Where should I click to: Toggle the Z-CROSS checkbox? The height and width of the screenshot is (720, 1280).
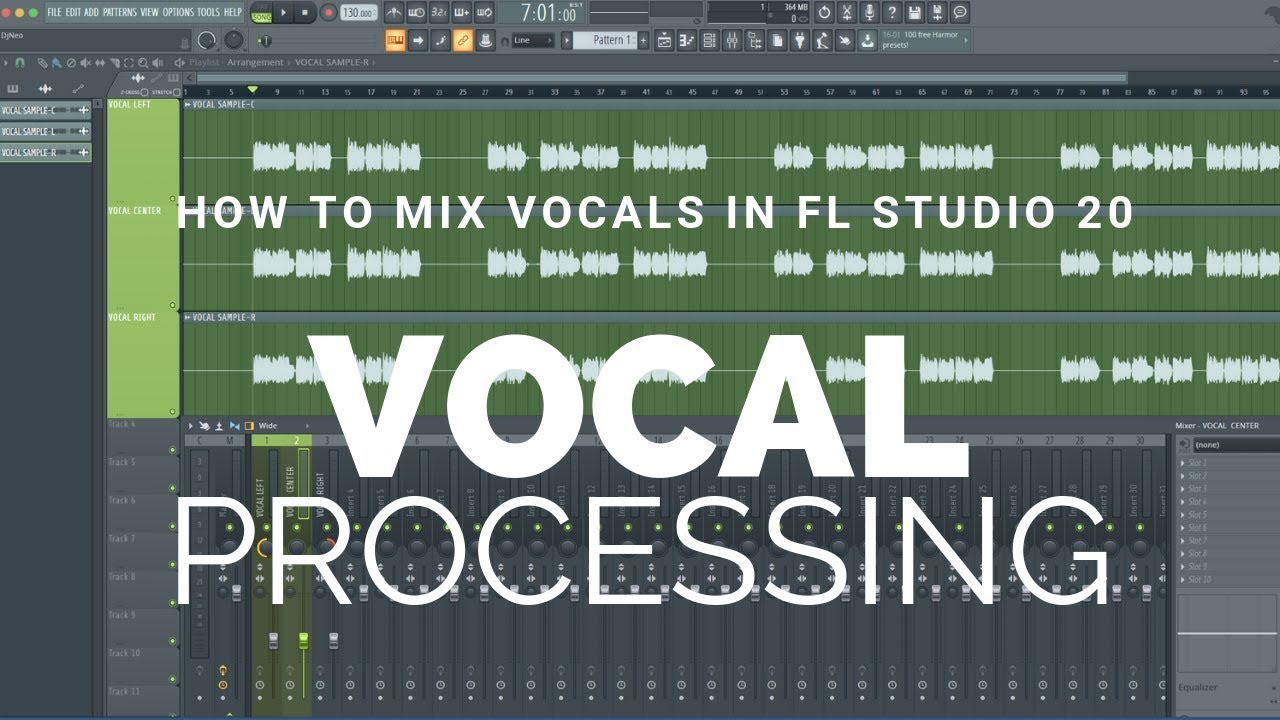[x=146, y=92]
